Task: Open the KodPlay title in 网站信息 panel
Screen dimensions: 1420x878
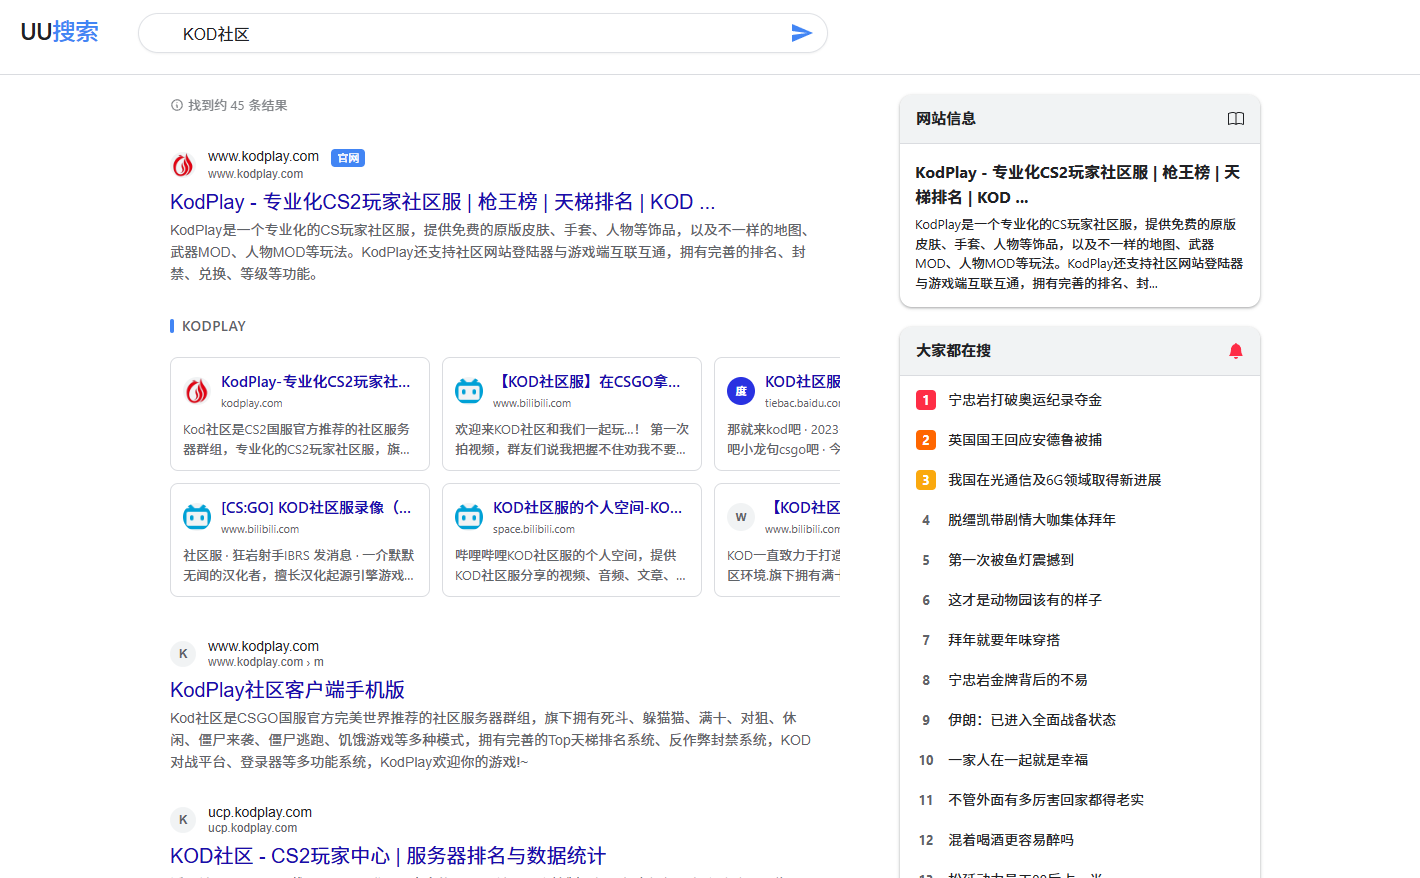Action: [x=1077, y=185]
